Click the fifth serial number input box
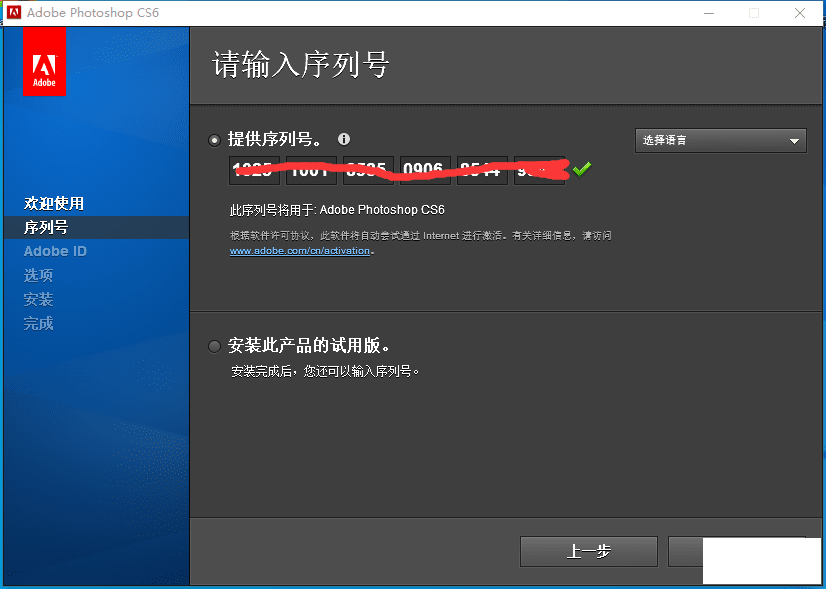Image resolution: width=826 pixels, height=589 pixels. click(482, 170)
